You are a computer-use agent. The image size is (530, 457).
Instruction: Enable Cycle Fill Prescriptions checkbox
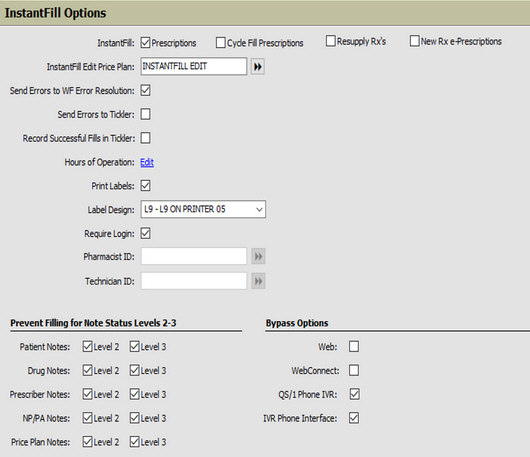pyautogui.click(x=221, y=43)
